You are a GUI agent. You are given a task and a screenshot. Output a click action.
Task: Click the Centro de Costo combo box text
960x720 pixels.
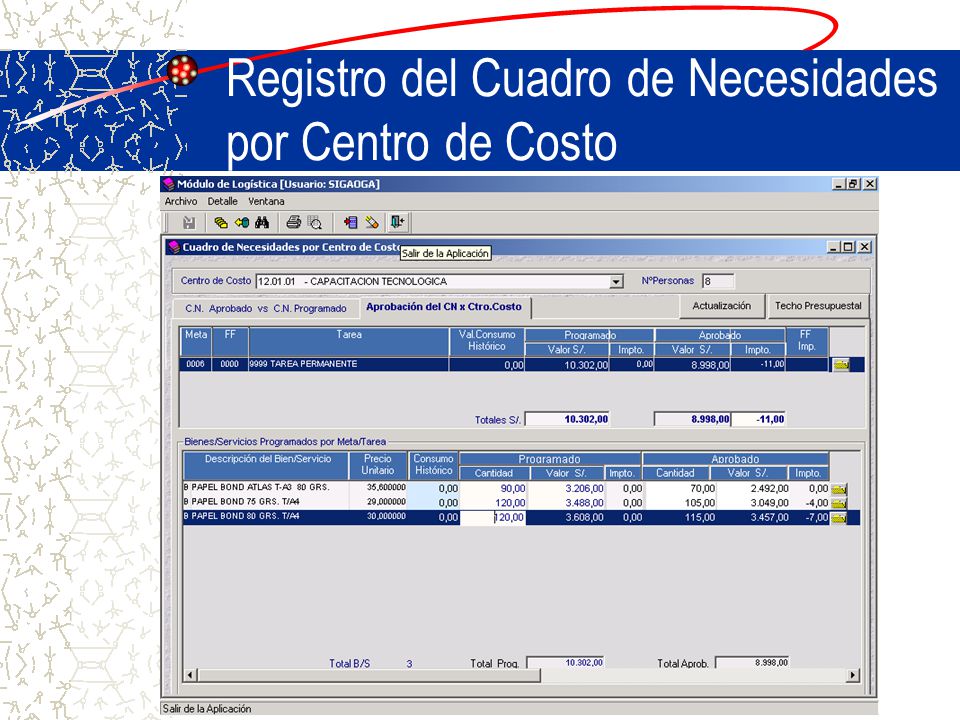click(x=432, y=282)
